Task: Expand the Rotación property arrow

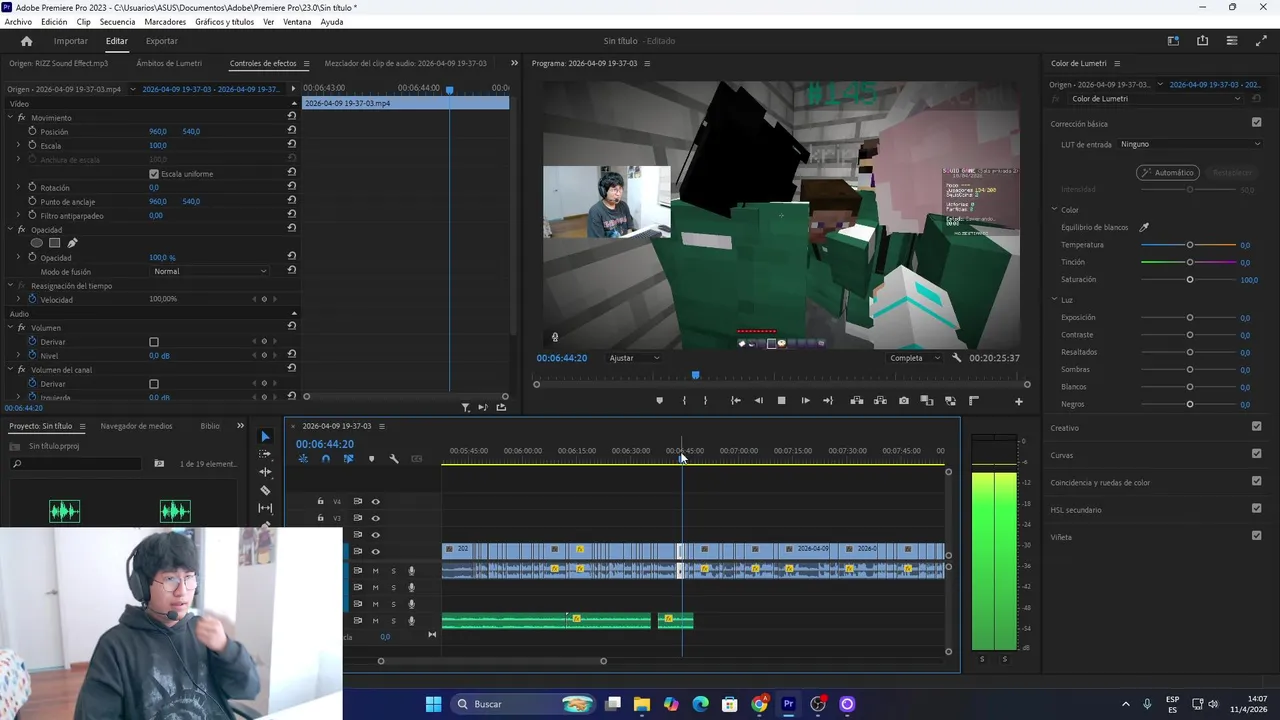Action: pyautogui.click(x=18, y=187)
